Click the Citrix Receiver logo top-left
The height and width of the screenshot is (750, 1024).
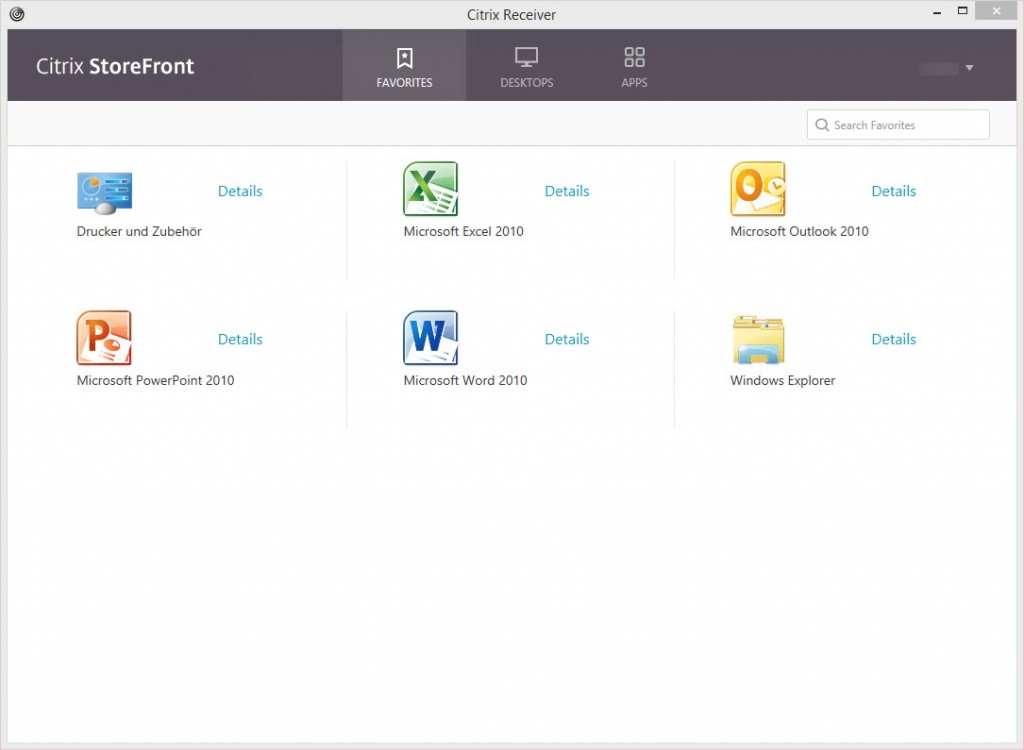[x=17, y=14]
